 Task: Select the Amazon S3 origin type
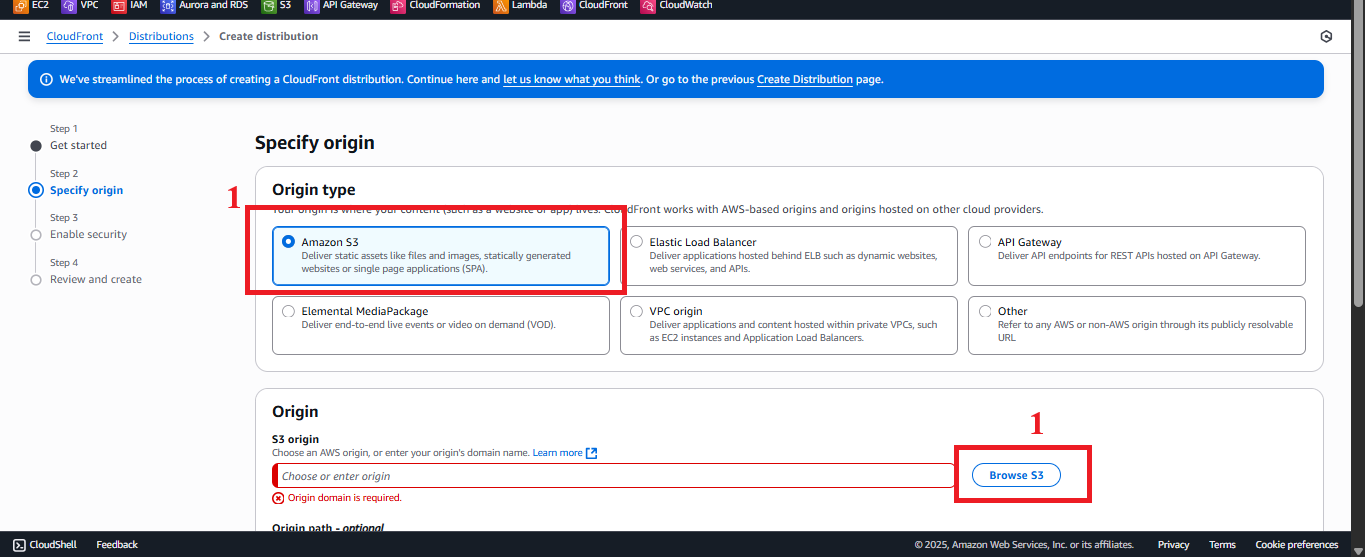pyautogui.click(x=440, y=256)
